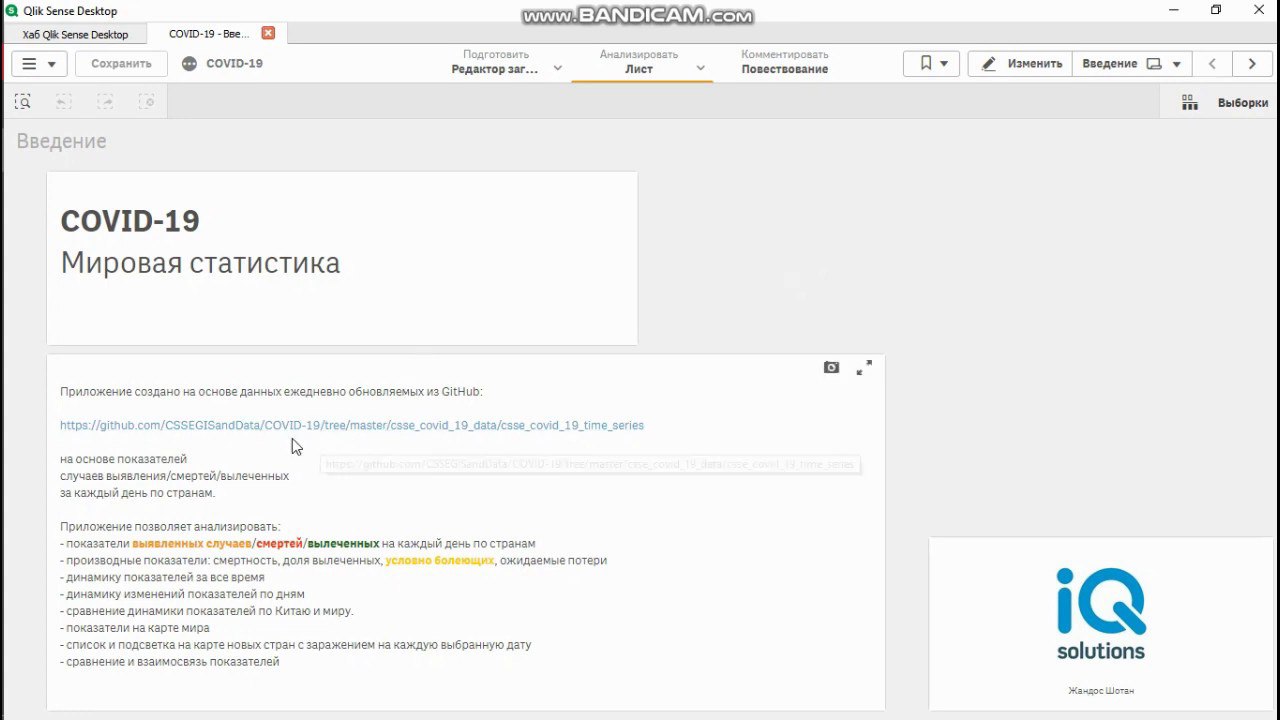Open the Выборки selections tool

tap(1242, 103)
